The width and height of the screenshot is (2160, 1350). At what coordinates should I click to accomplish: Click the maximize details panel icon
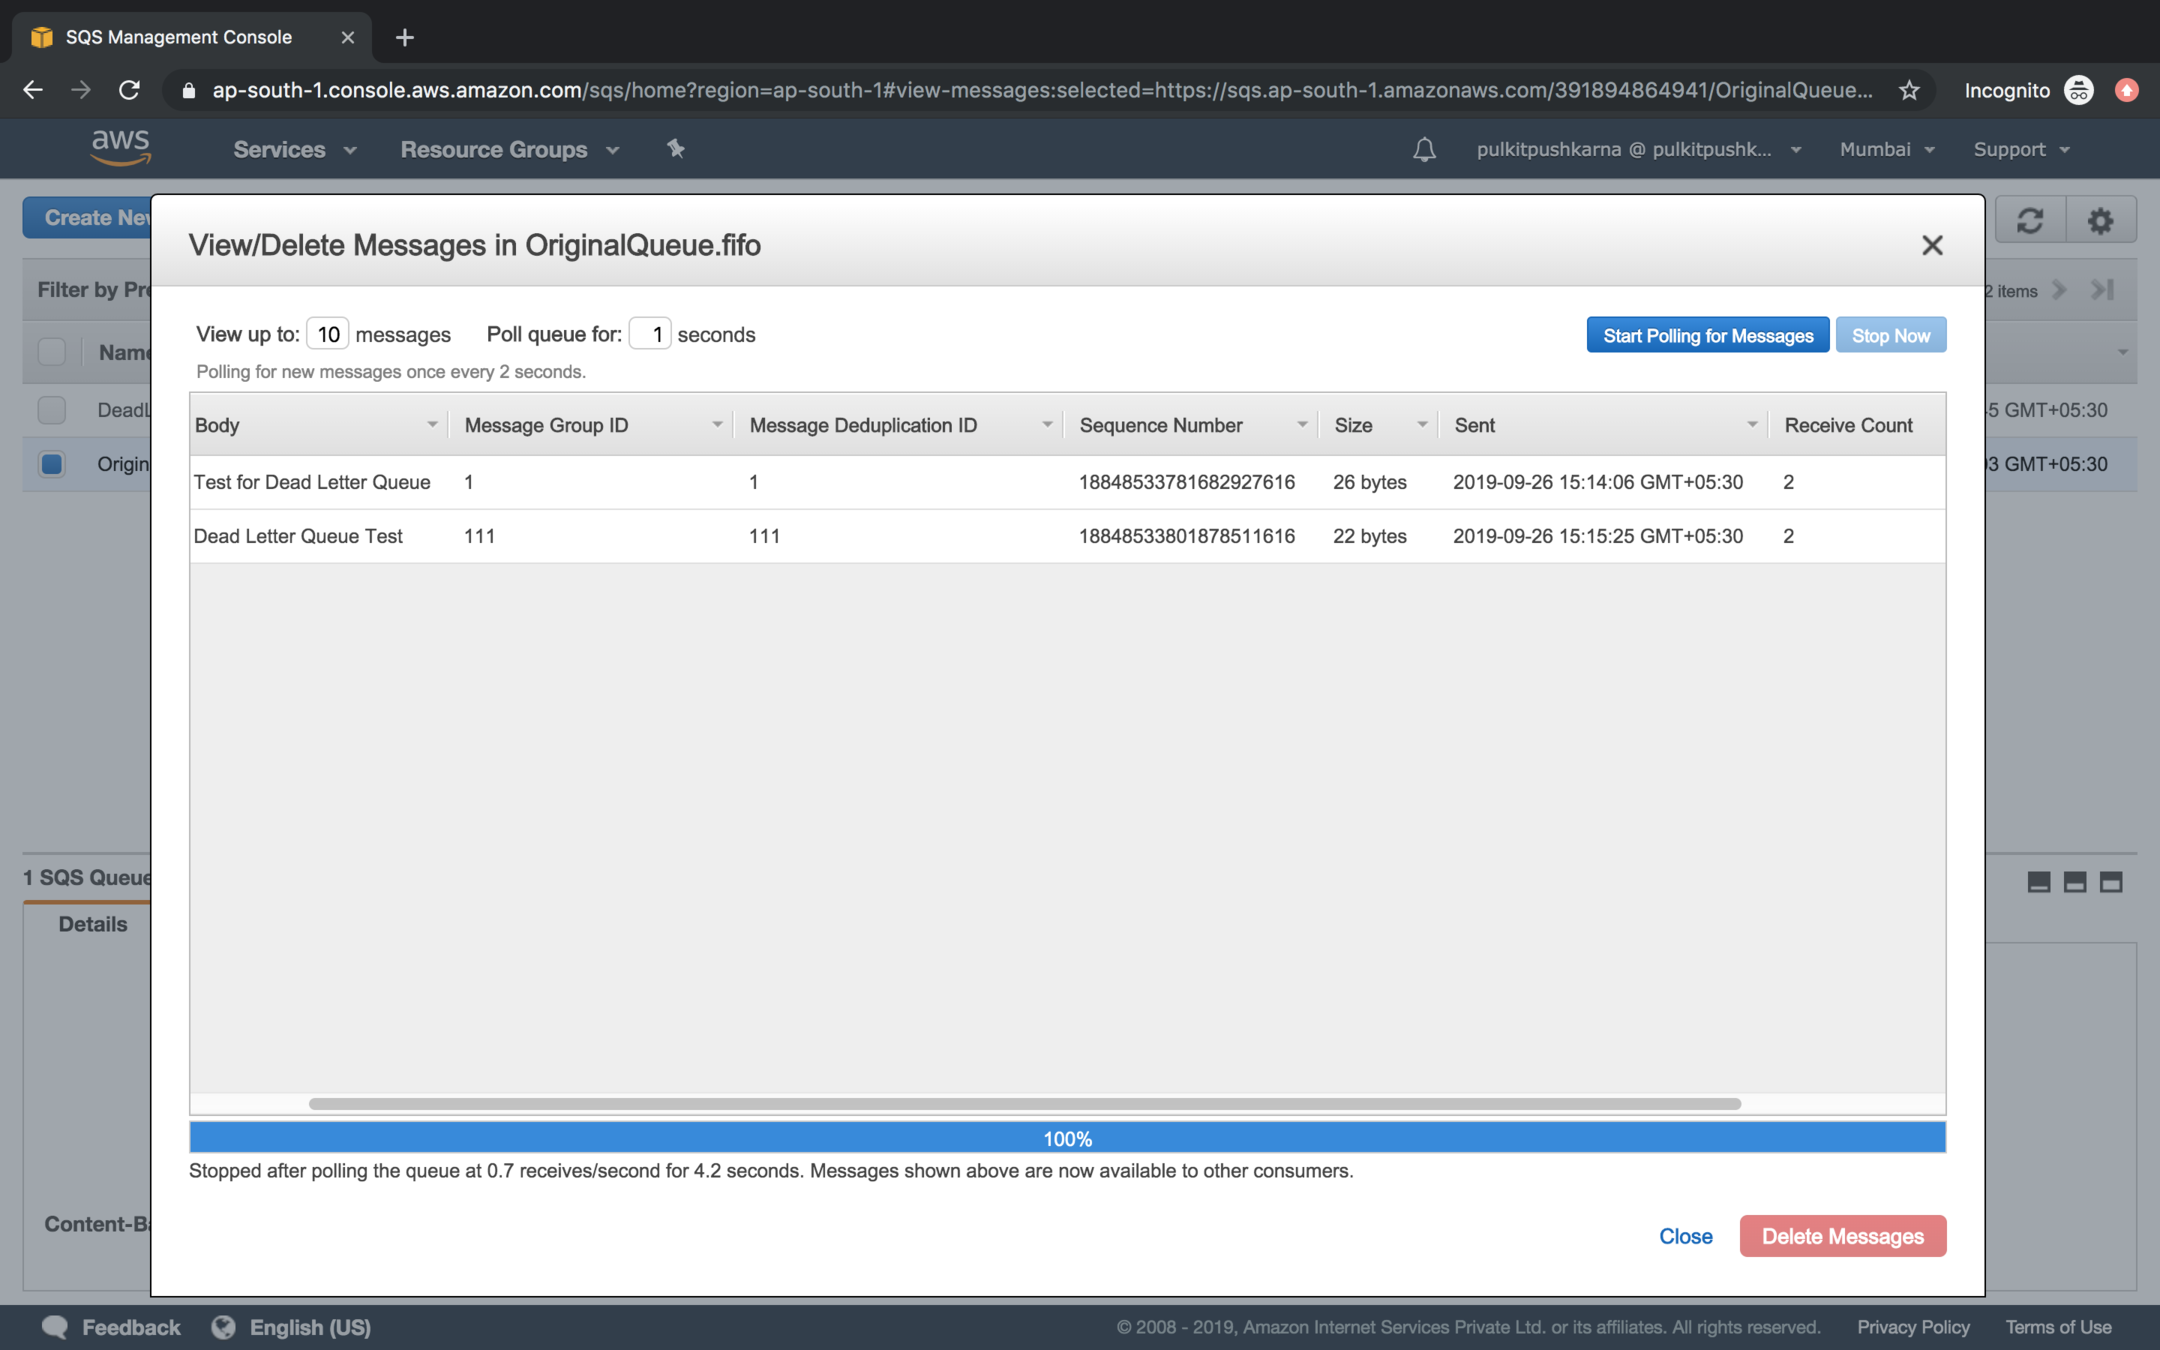coord(2111,882)
